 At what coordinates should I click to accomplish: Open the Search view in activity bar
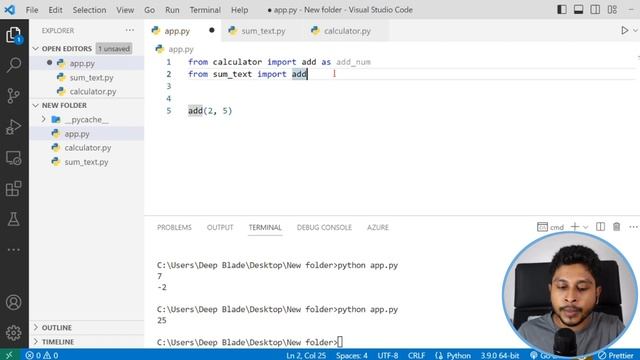point(13,65)
